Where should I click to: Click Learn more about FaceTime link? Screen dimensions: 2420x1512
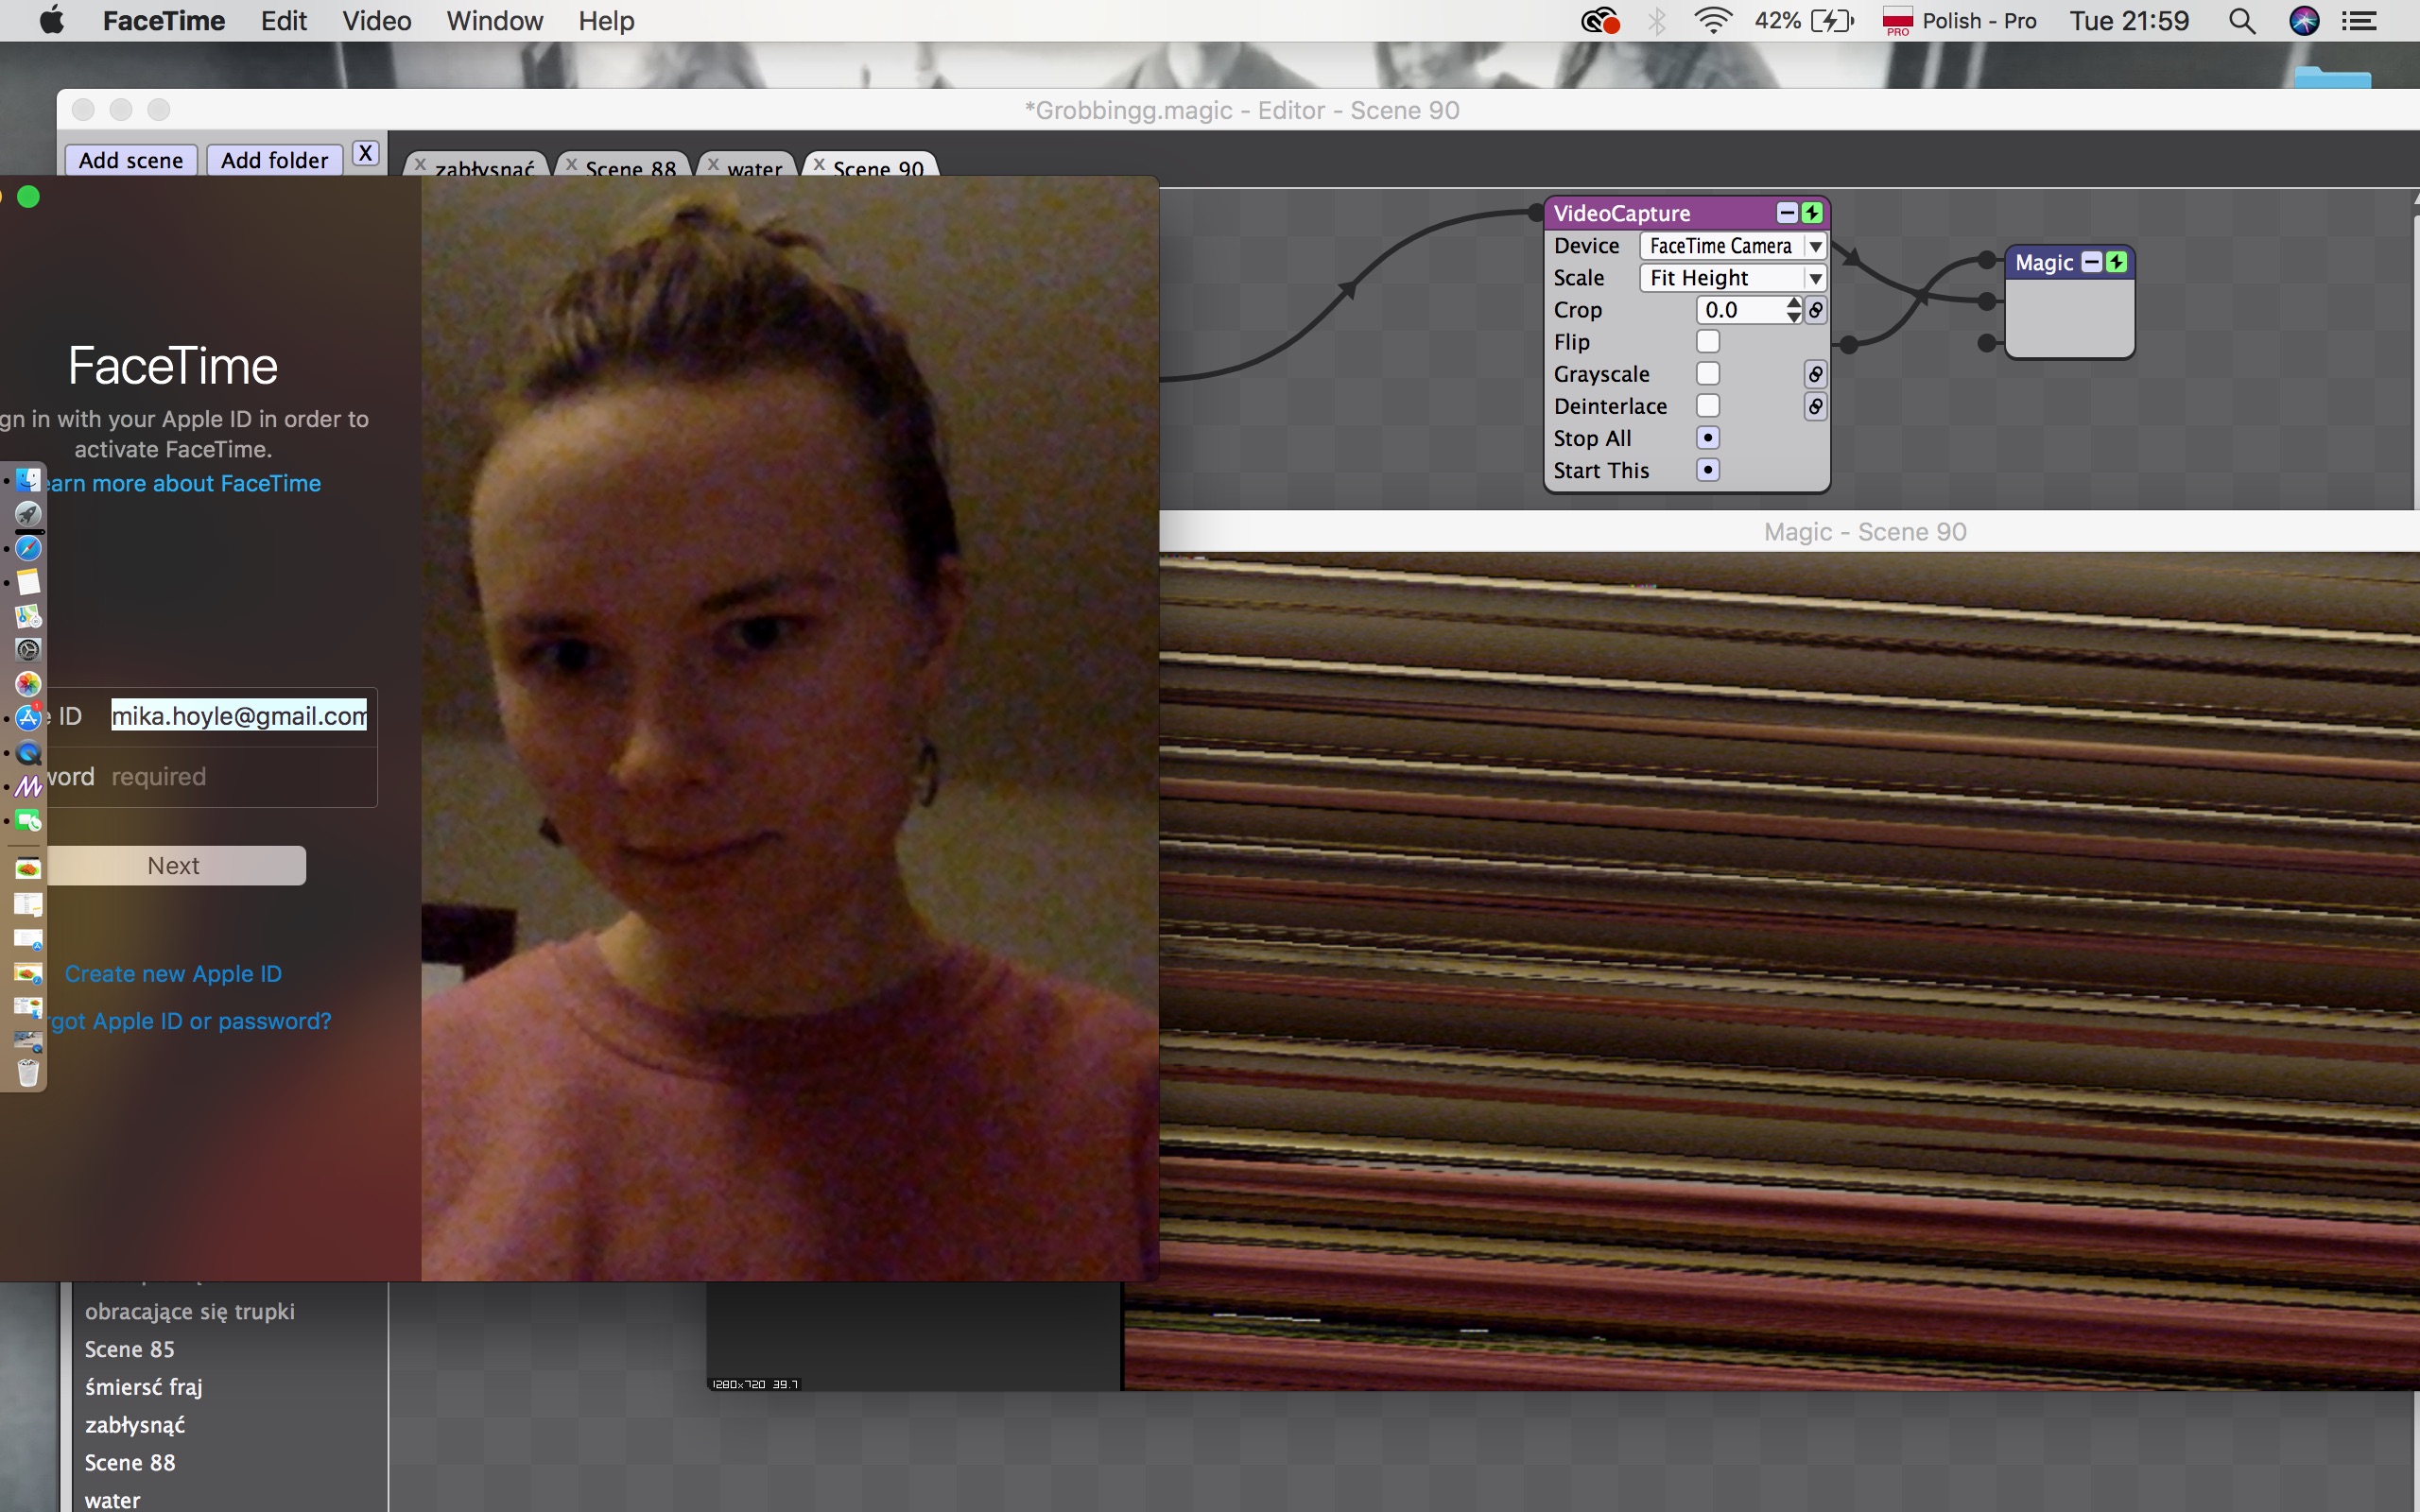pyautogui.click(x=183, y=483)
